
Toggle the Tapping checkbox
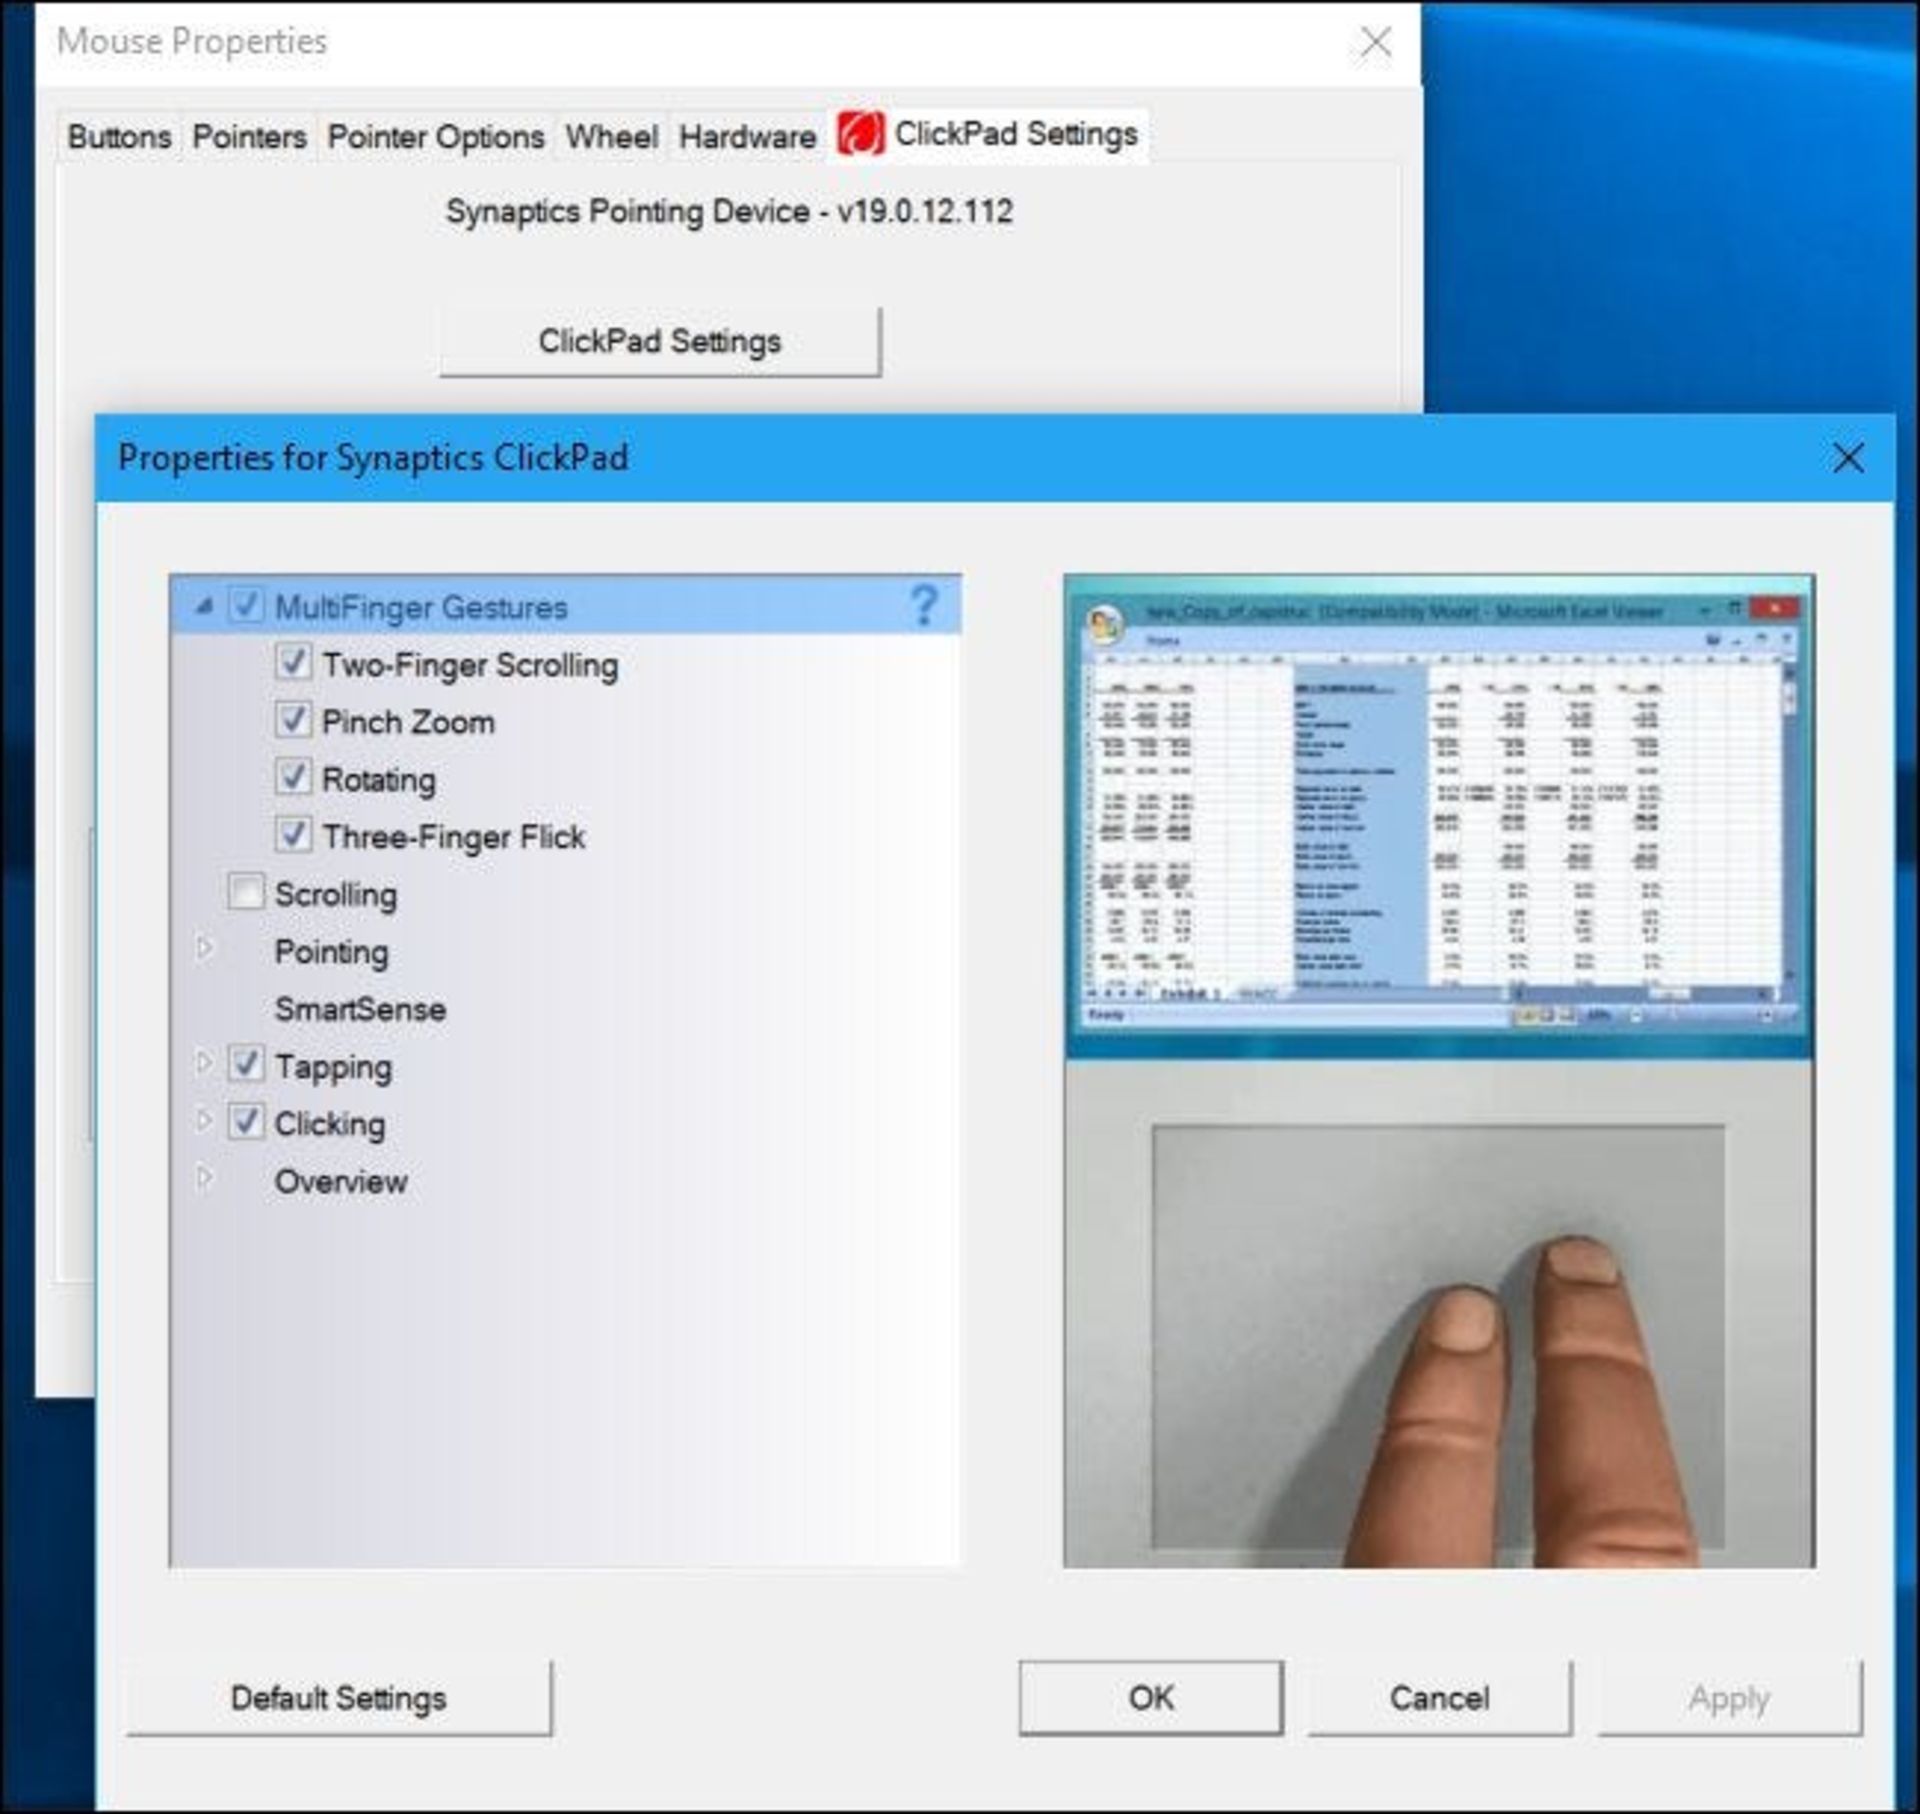pyautogui.click(x=246, y=1064)
